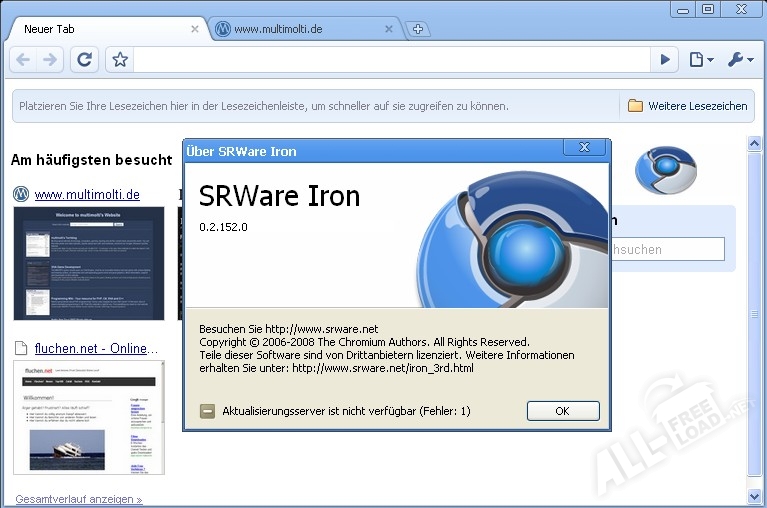Reload the current page

pos(85,60)
